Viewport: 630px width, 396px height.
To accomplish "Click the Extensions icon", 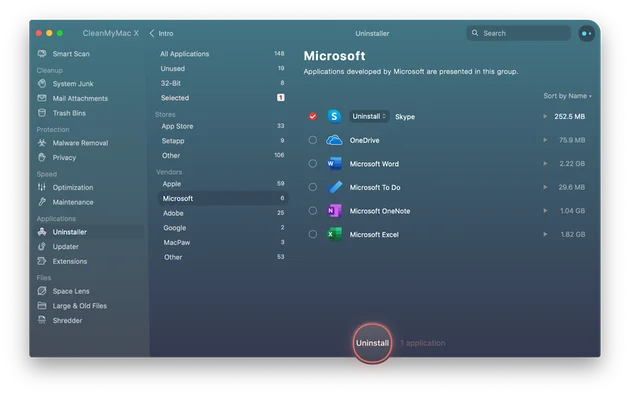I will click(x=42, y=261).
